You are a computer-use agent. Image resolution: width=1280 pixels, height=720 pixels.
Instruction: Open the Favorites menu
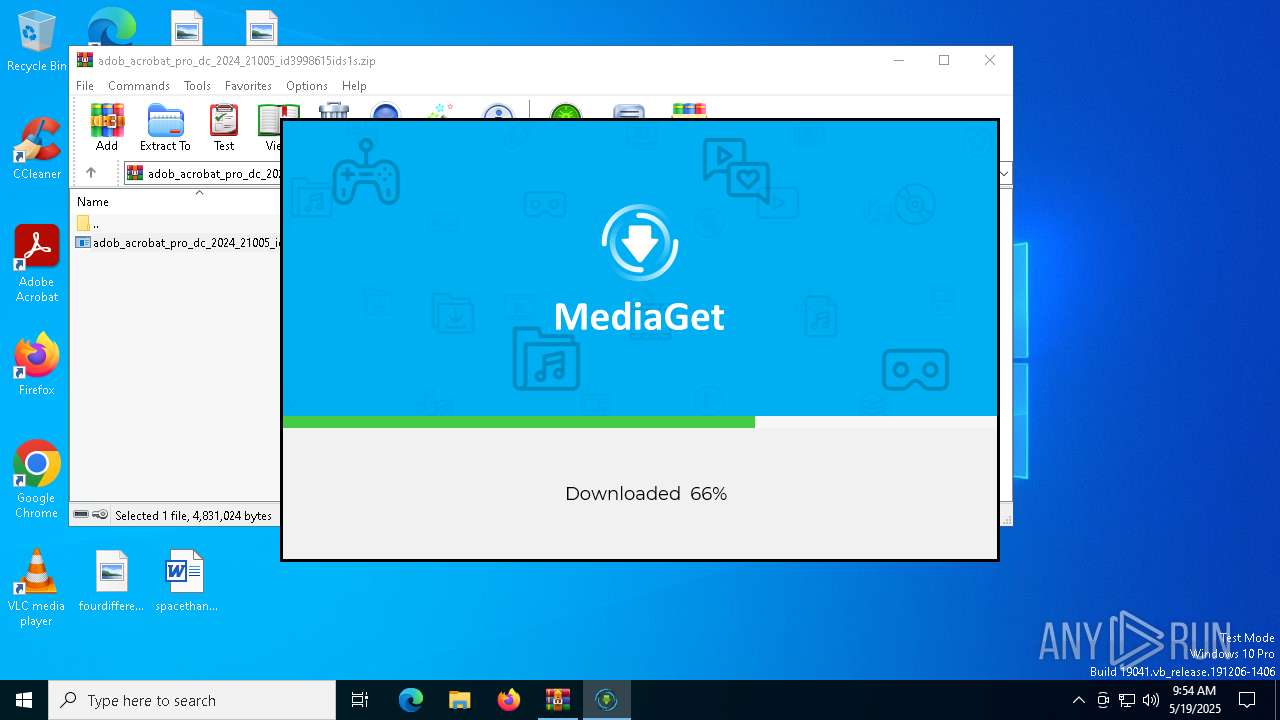pos(248,86)
